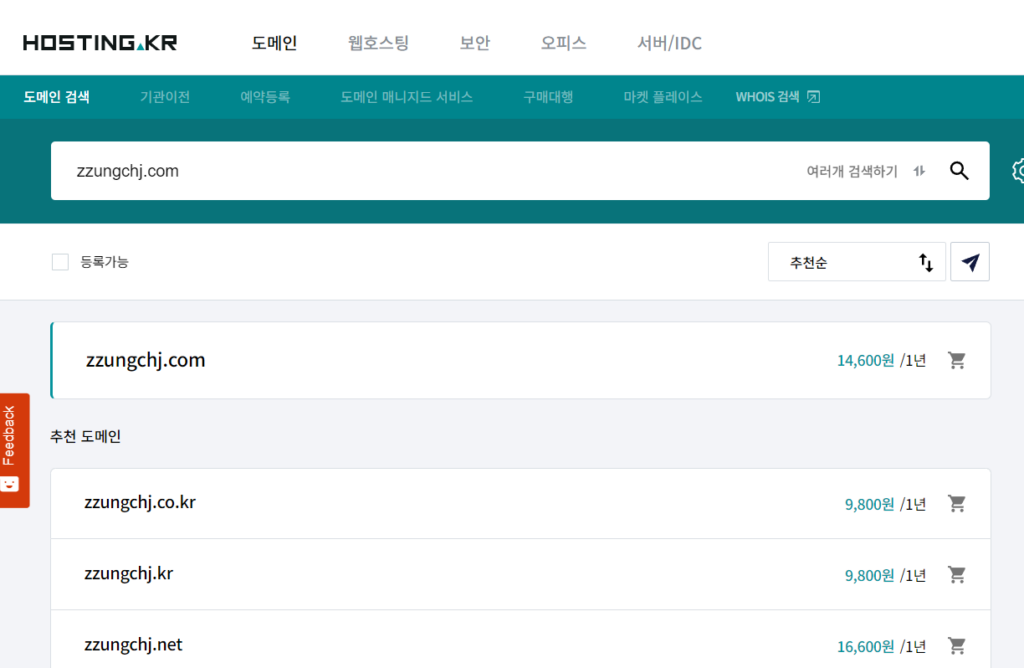Click the paper plane send icon button
The image size is (1024, 668).
(970, 262)
